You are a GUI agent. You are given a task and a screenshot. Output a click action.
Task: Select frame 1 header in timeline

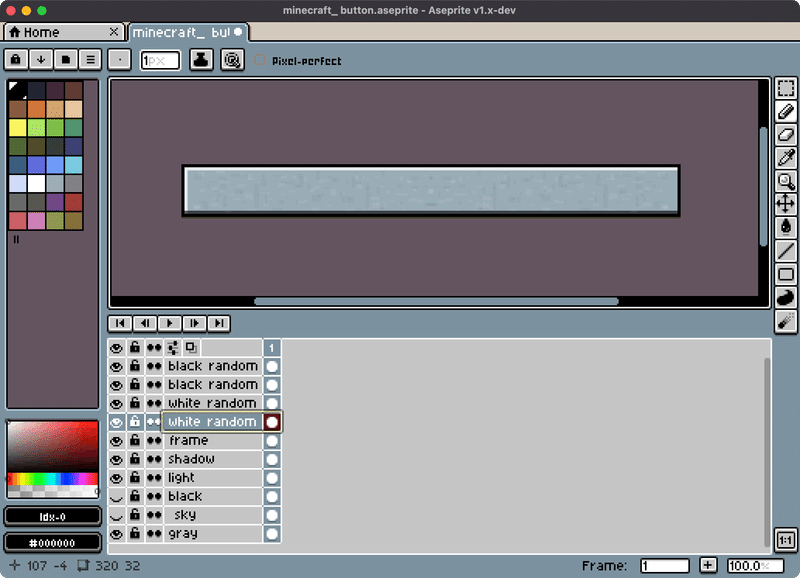[271, 348]
